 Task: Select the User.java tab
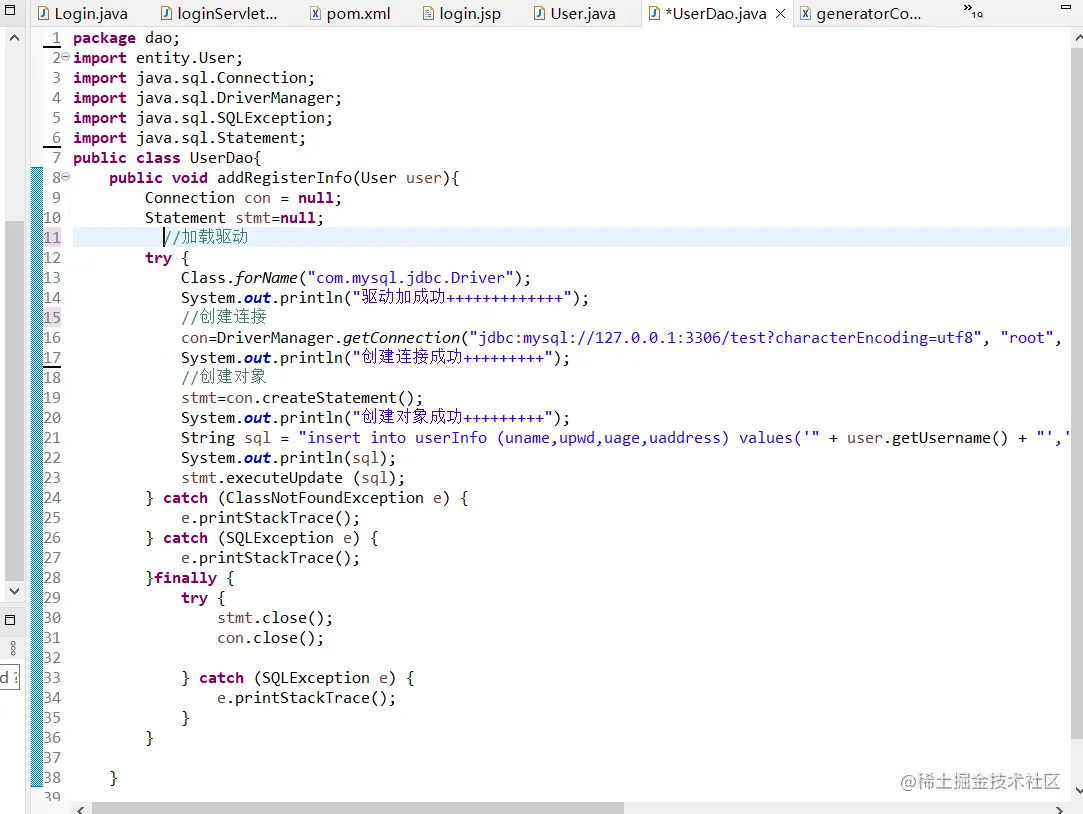pyautogui.click(x=575, y=13)
